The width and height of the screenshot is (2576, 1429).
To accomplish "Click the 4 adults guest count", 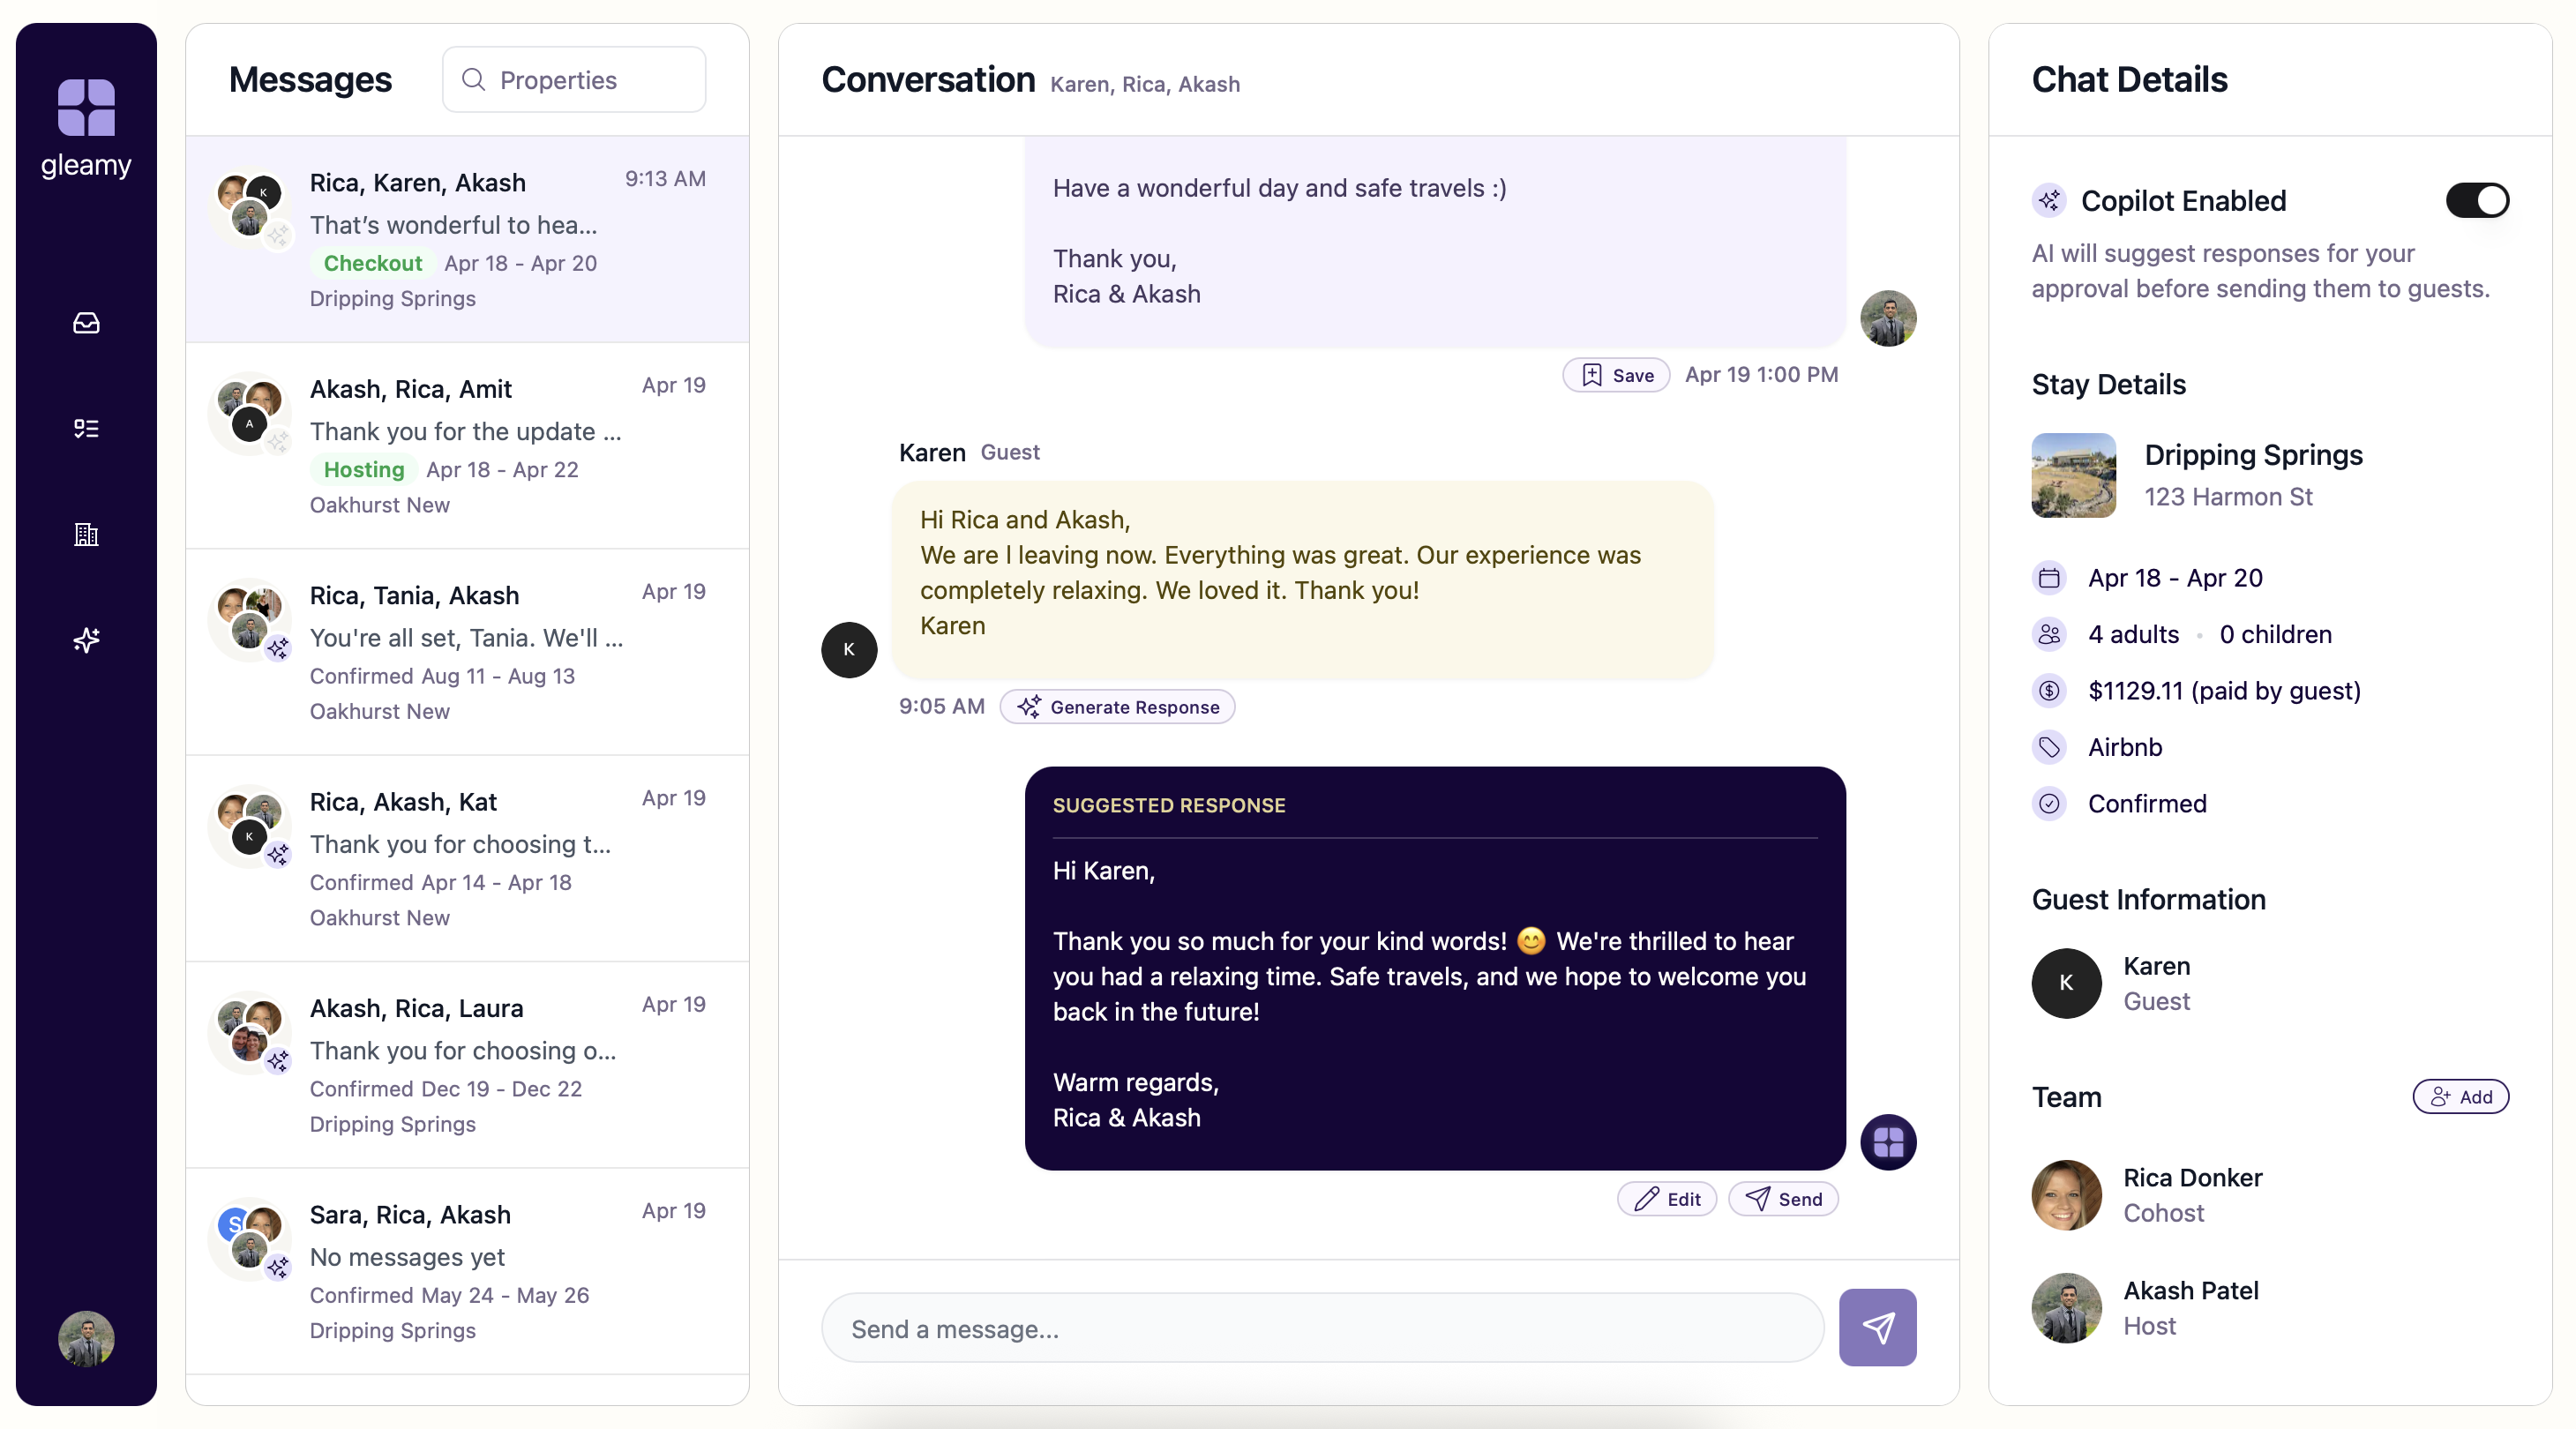I will (x=2133, y=634).
